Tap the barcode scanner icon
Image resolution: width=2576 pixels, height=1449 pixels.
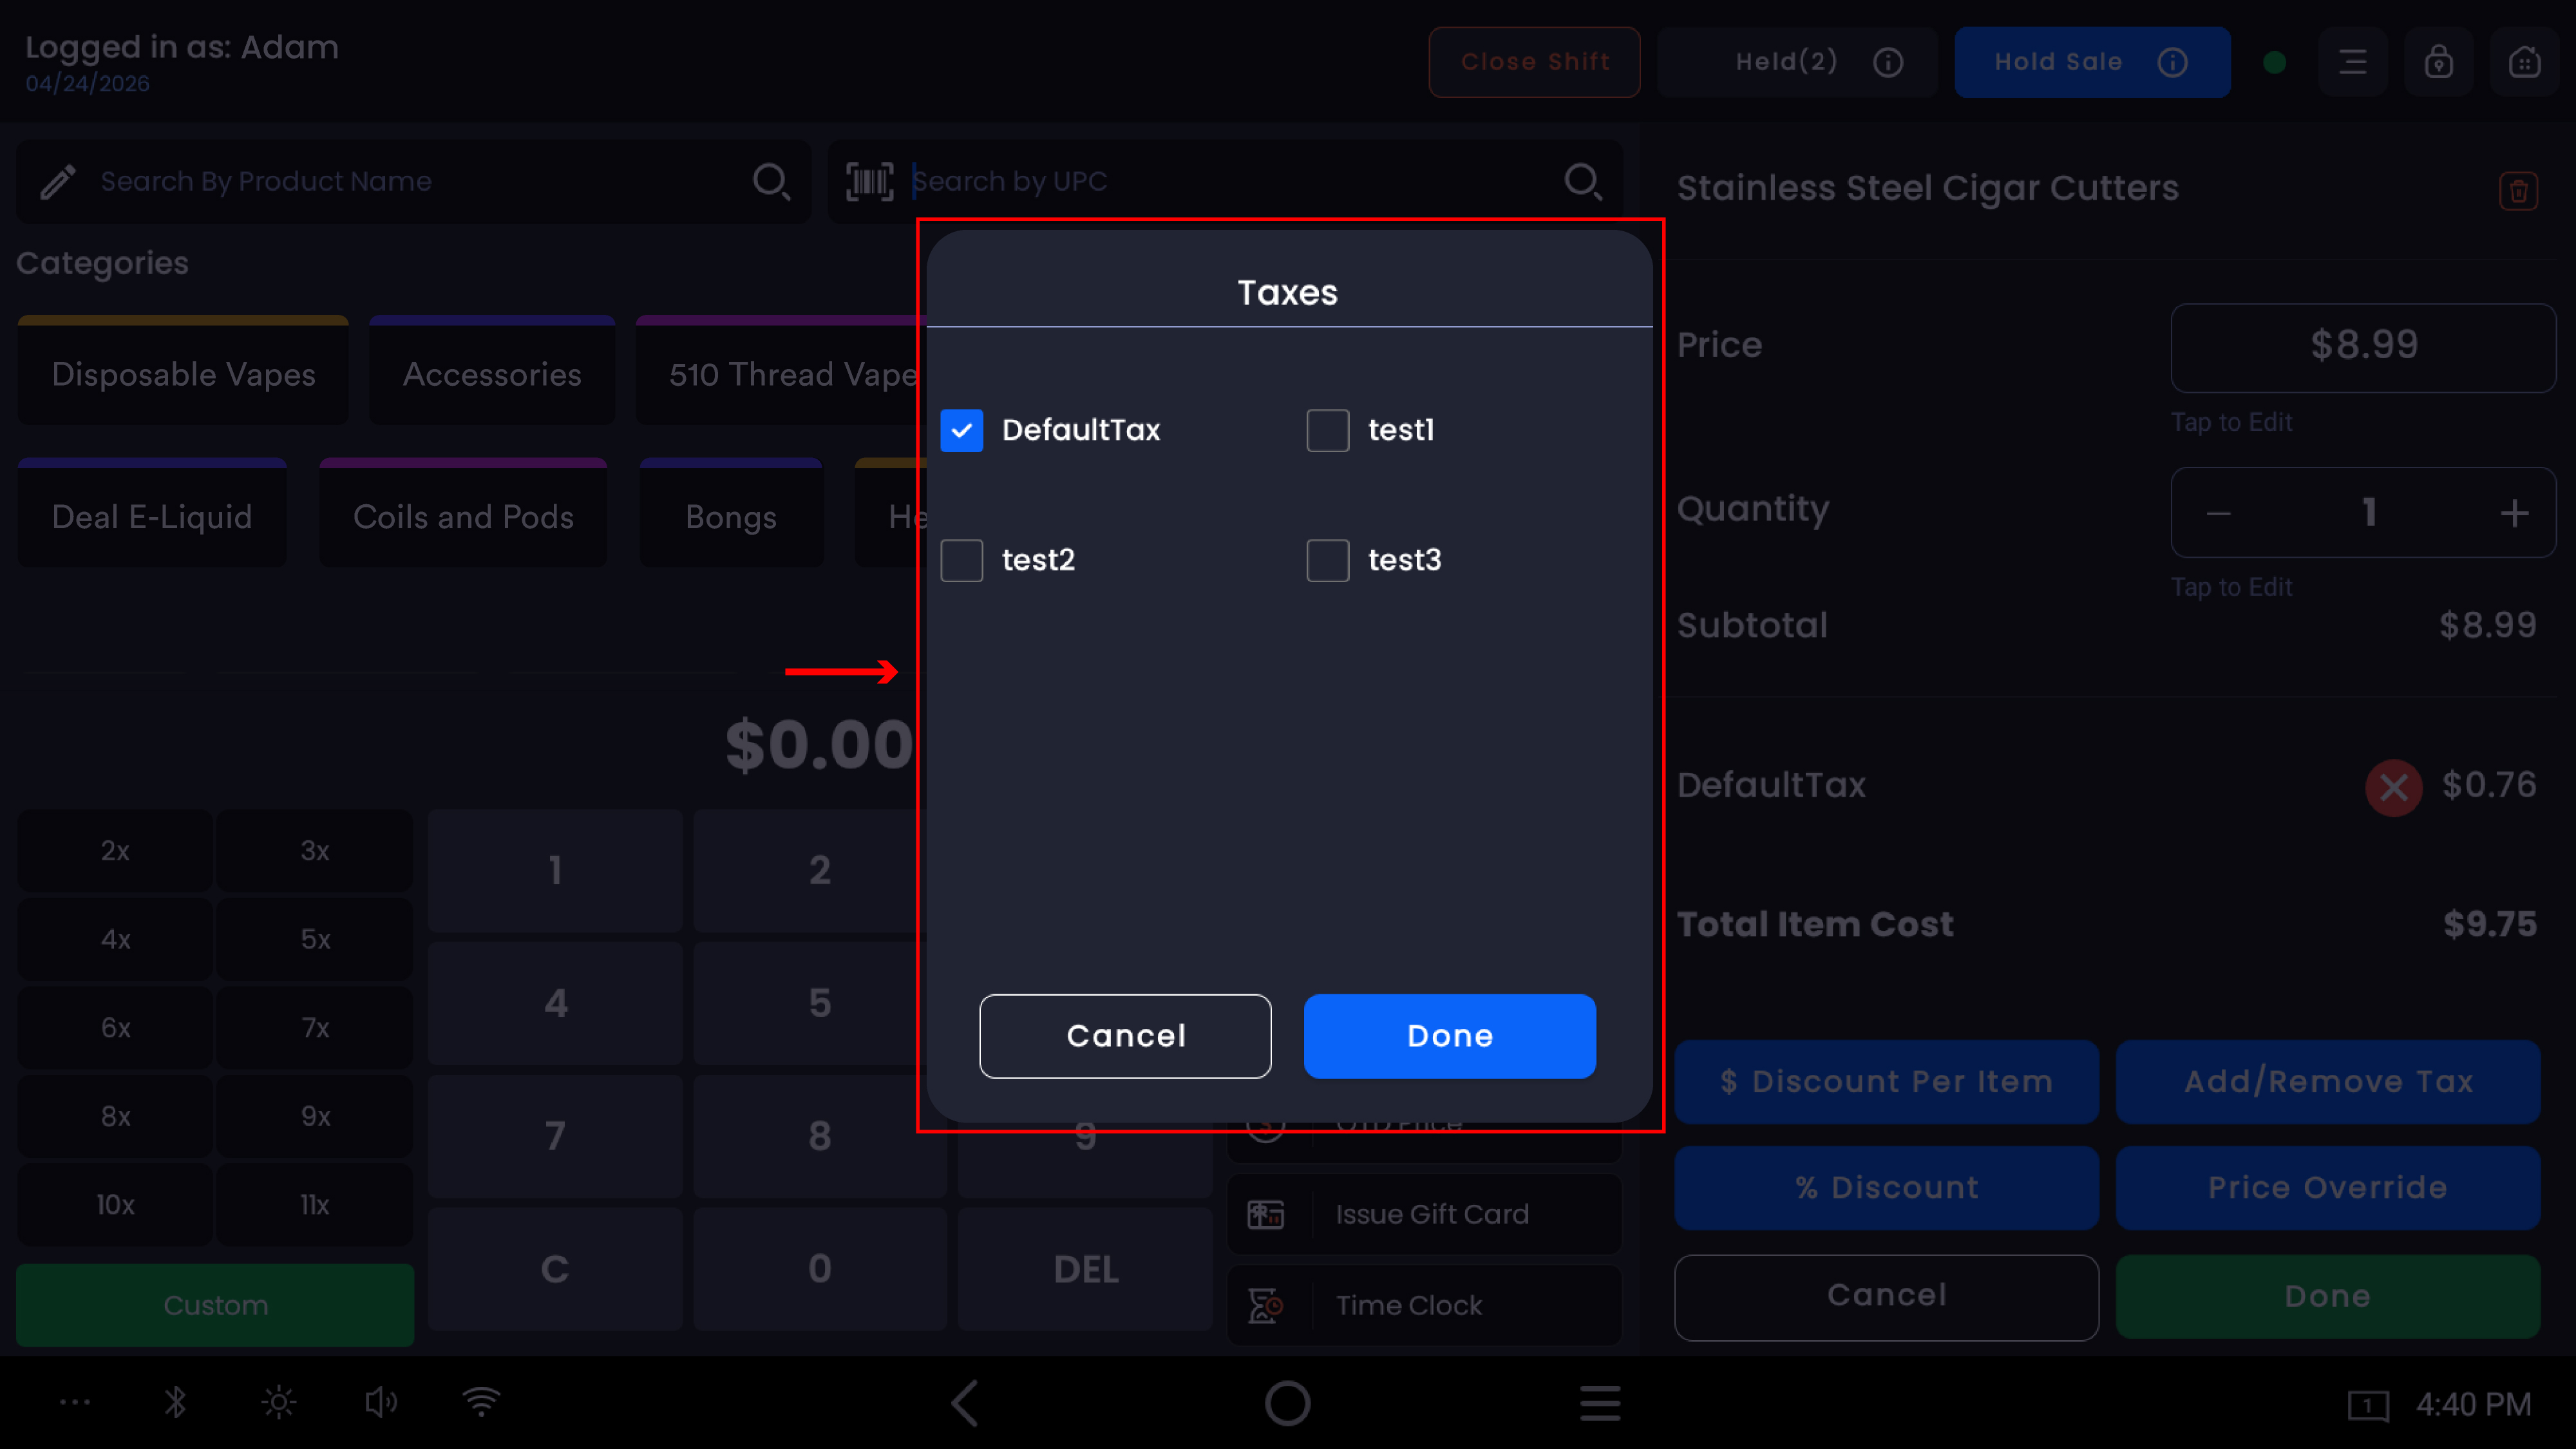(x=869, y=181)
